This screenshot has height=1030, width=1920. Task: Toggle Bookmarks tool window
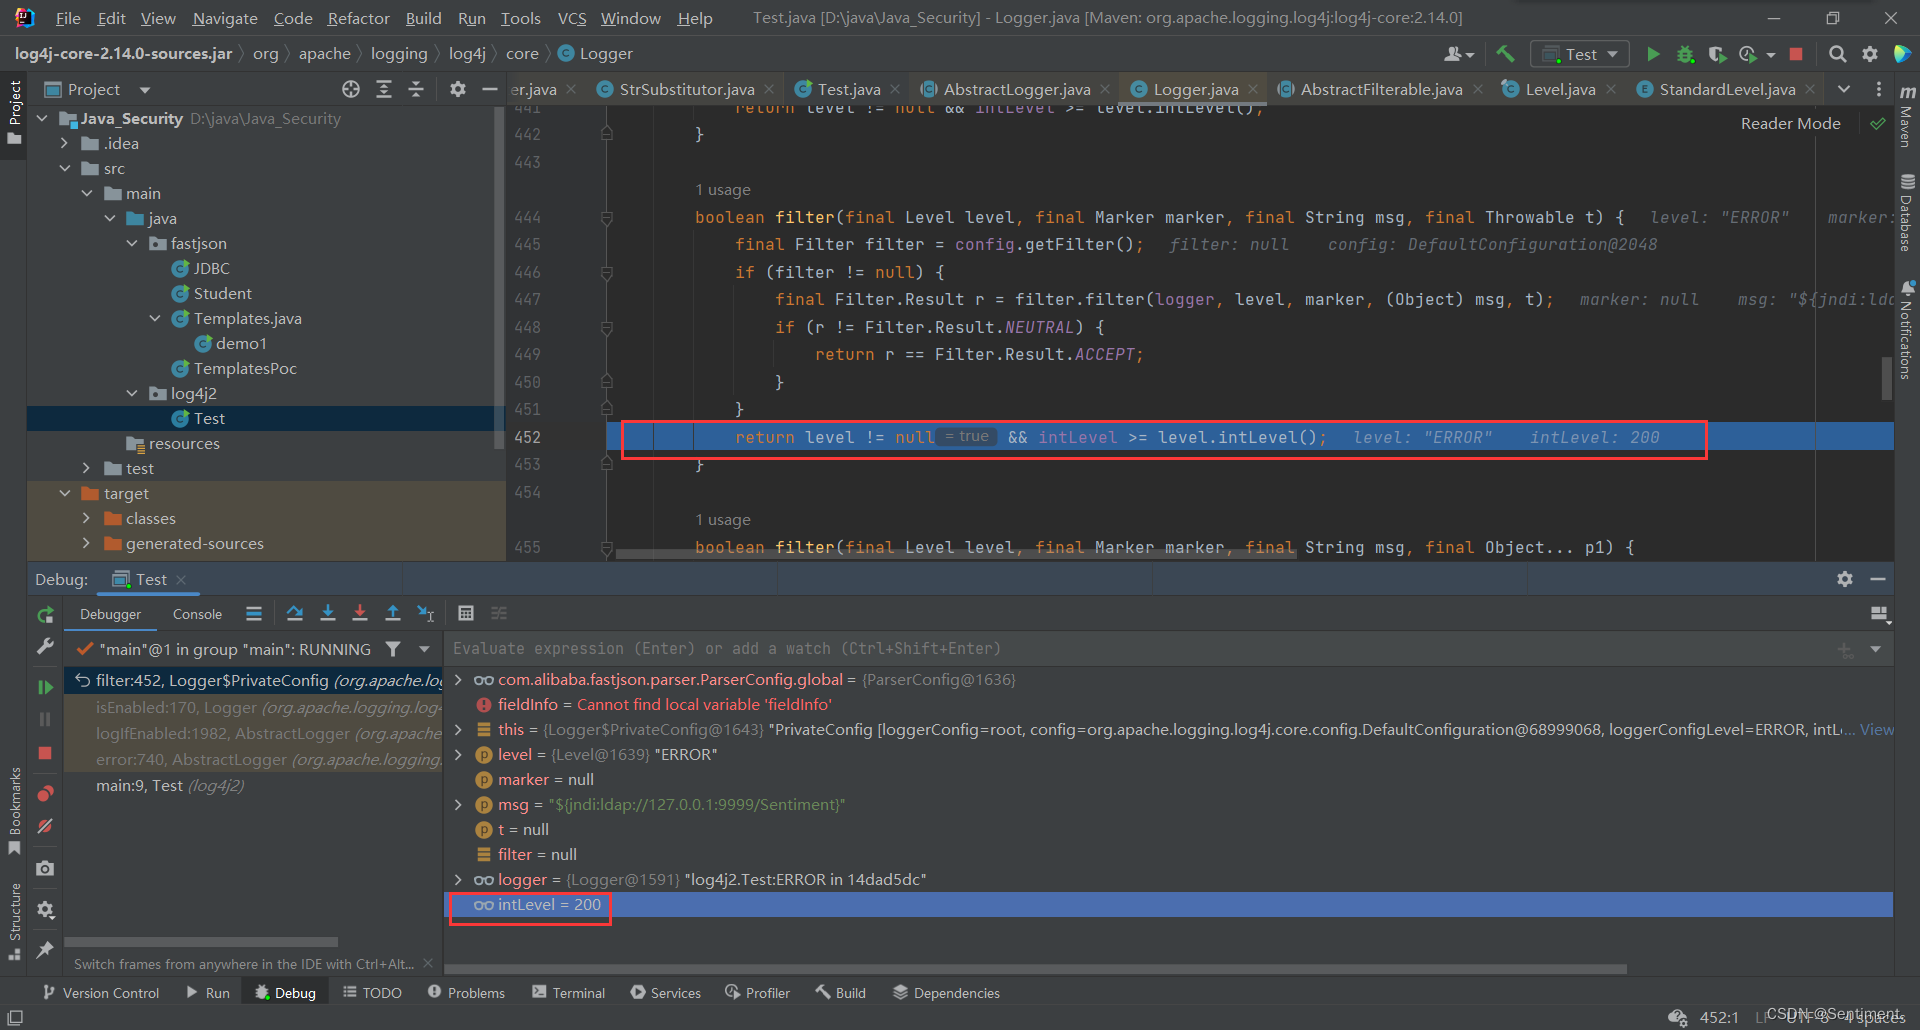point(14,810)
